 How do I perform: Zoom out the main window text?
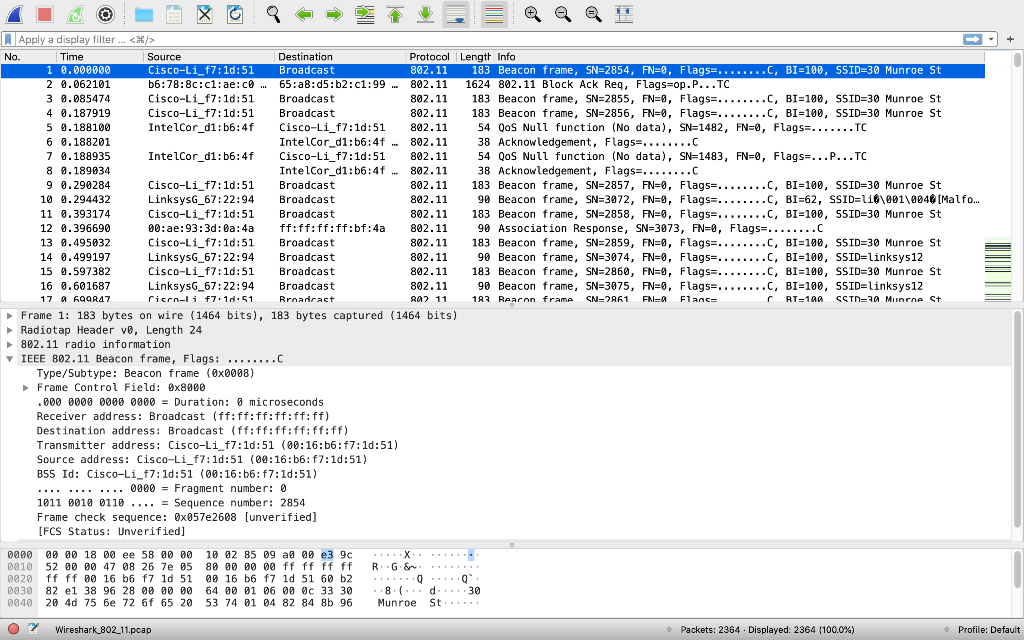click(x=563, y=14)
